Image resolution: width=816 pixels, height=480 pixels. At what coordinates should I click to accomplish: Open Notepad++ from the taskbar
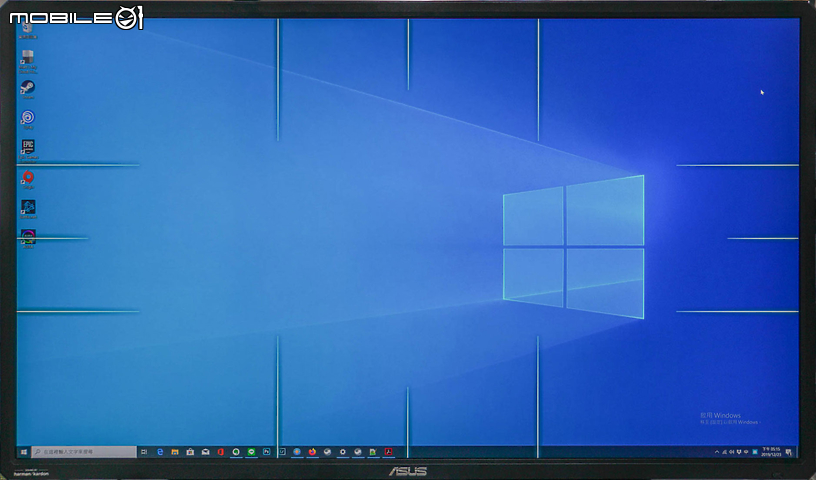pyautogui.click(x=373, y=452)
